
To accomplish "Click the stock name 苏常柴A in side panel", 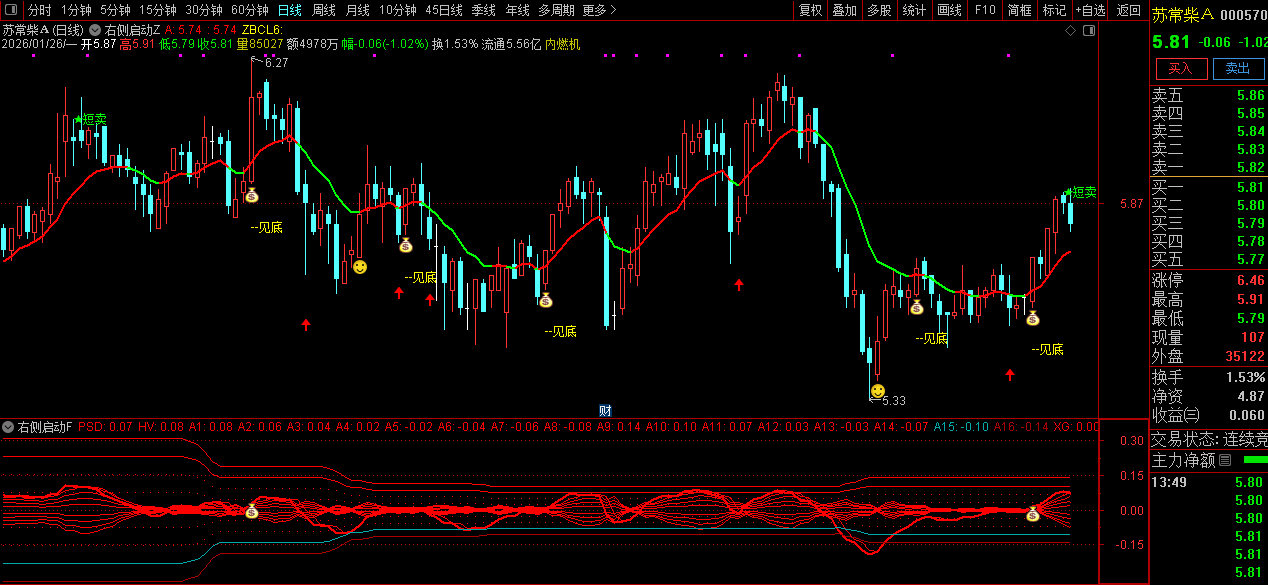I will point(1183,14).
